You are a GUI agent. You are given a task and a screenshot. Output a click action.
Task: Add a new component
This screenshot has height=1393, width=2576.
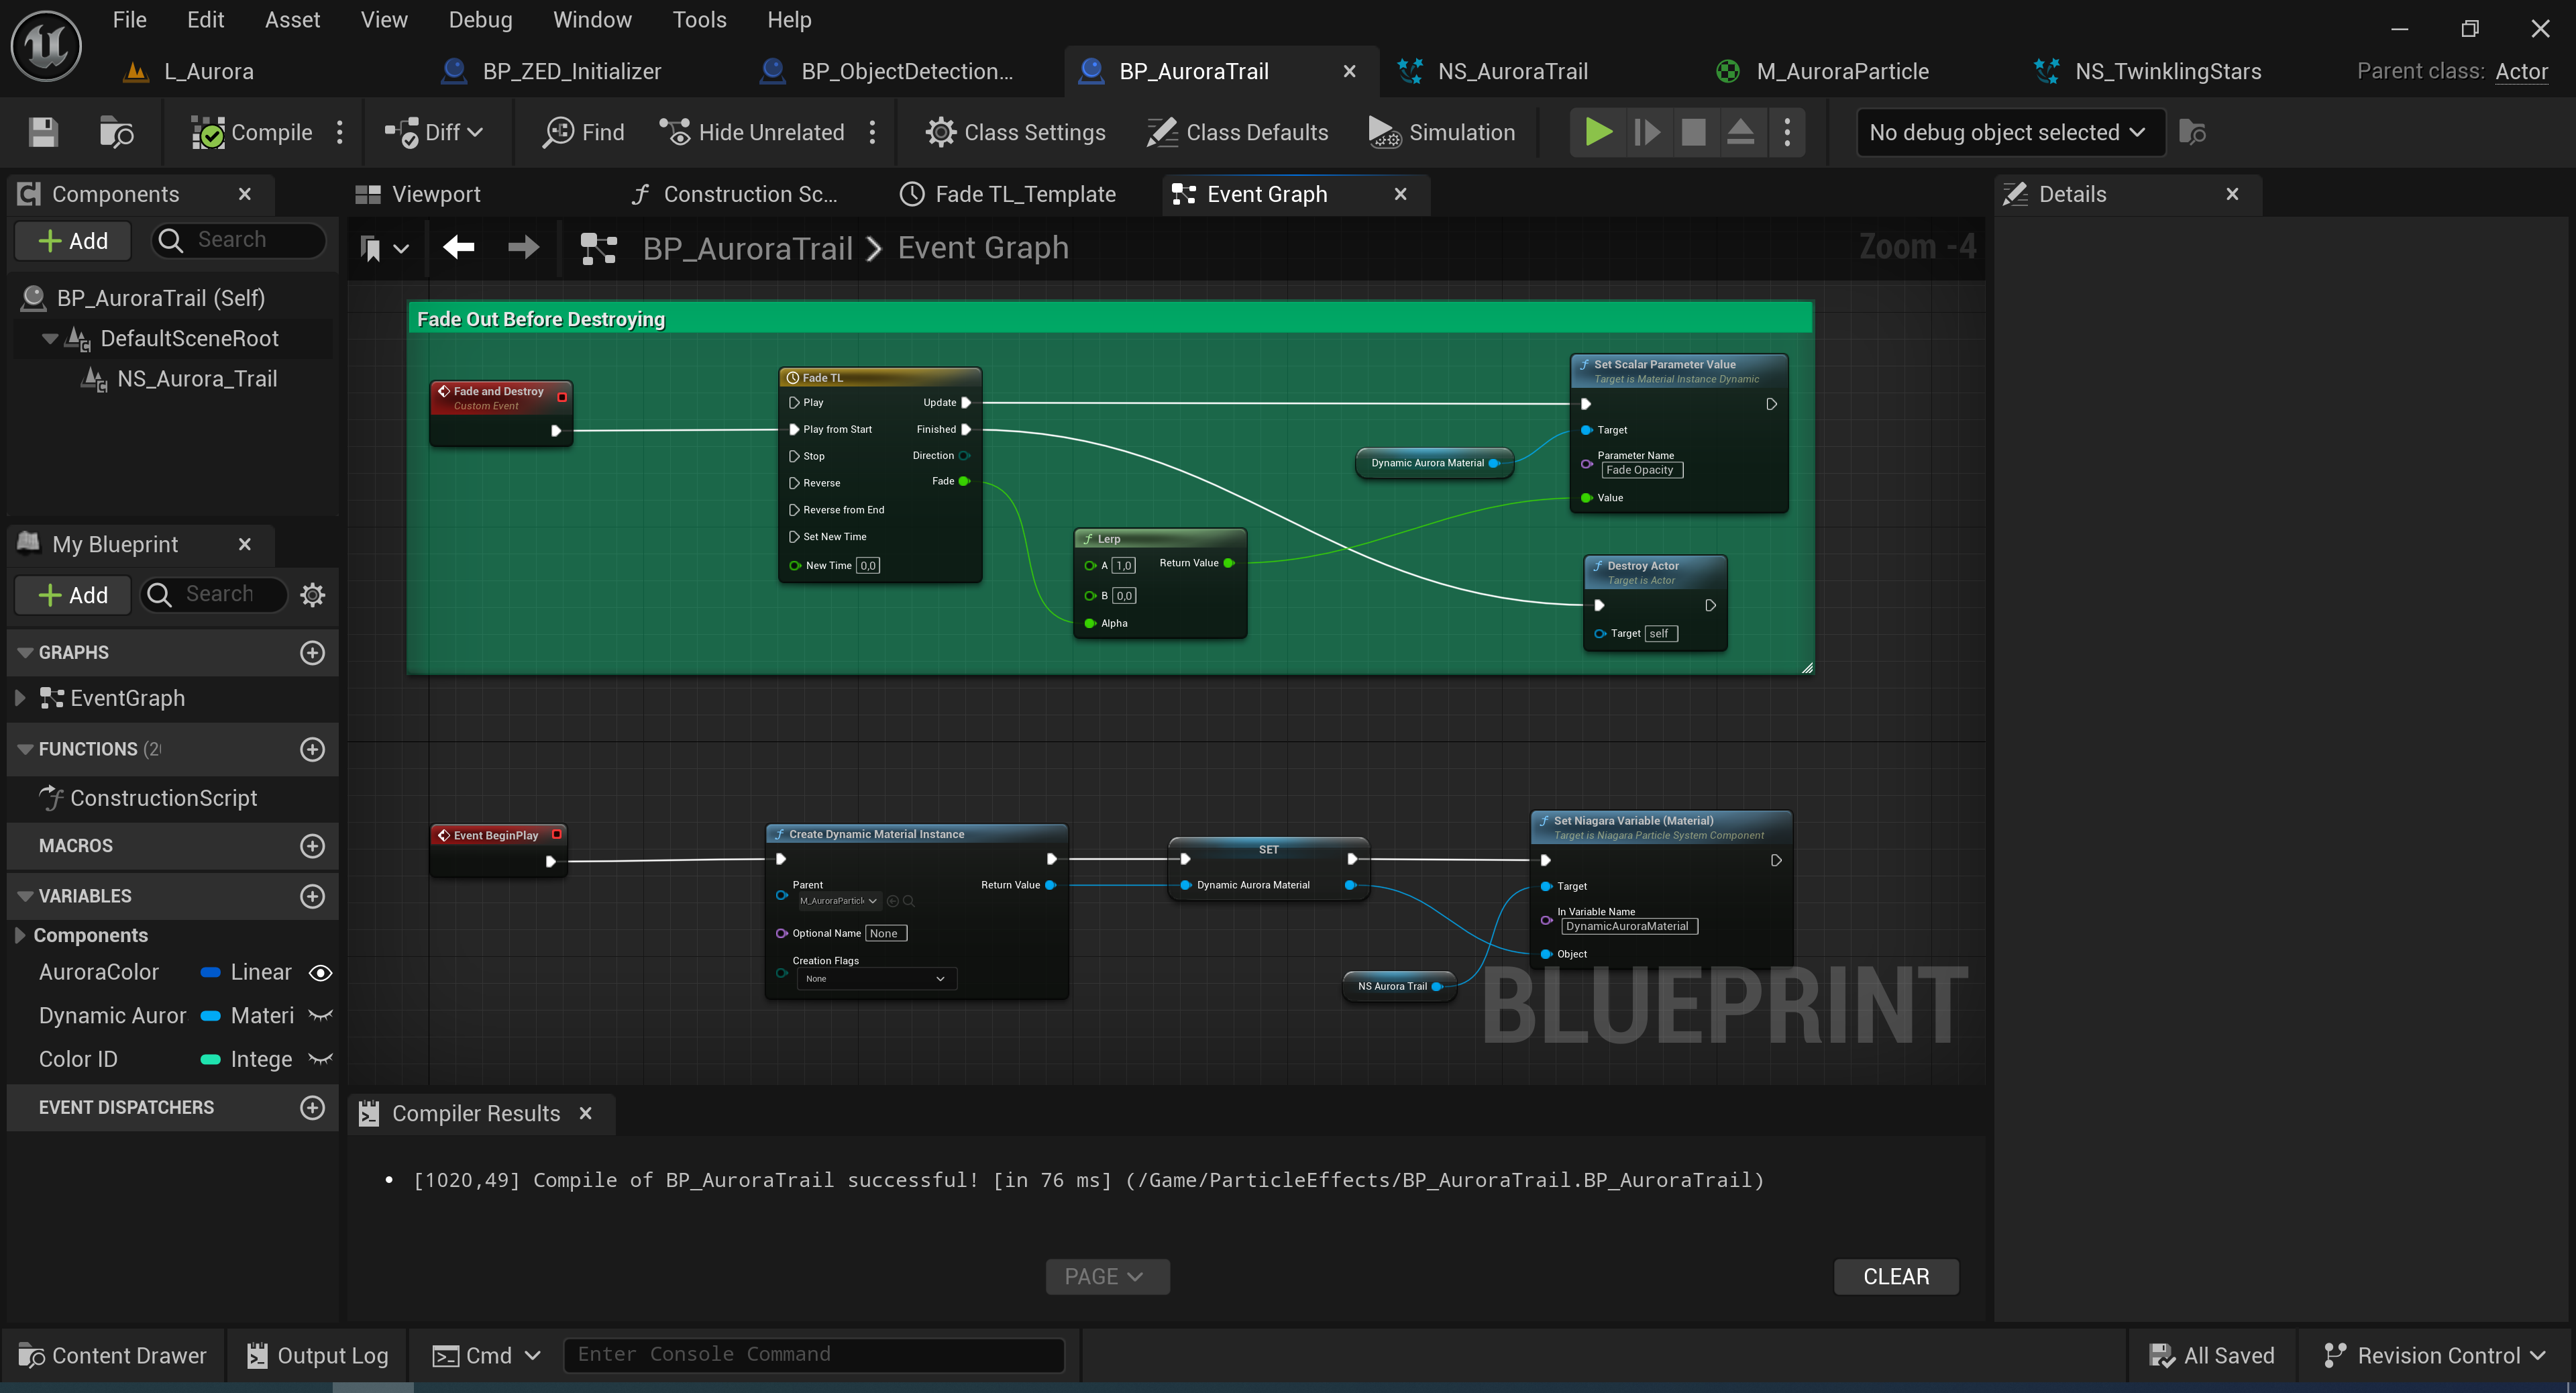point(73,241)
